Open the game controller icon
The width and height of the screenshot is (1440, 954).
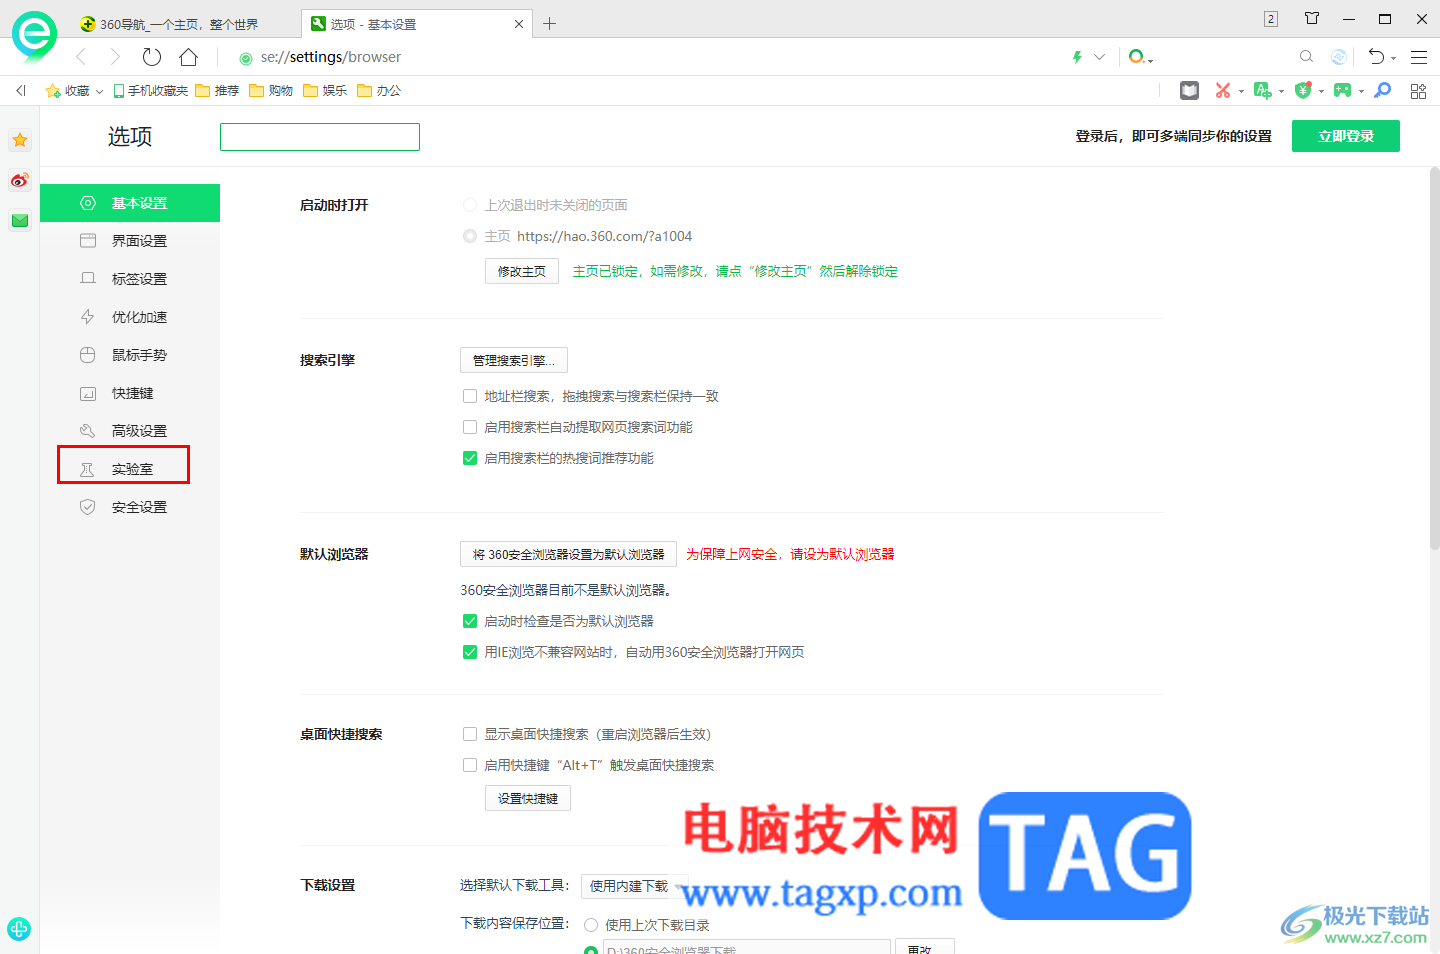(x=1342, y=91)
